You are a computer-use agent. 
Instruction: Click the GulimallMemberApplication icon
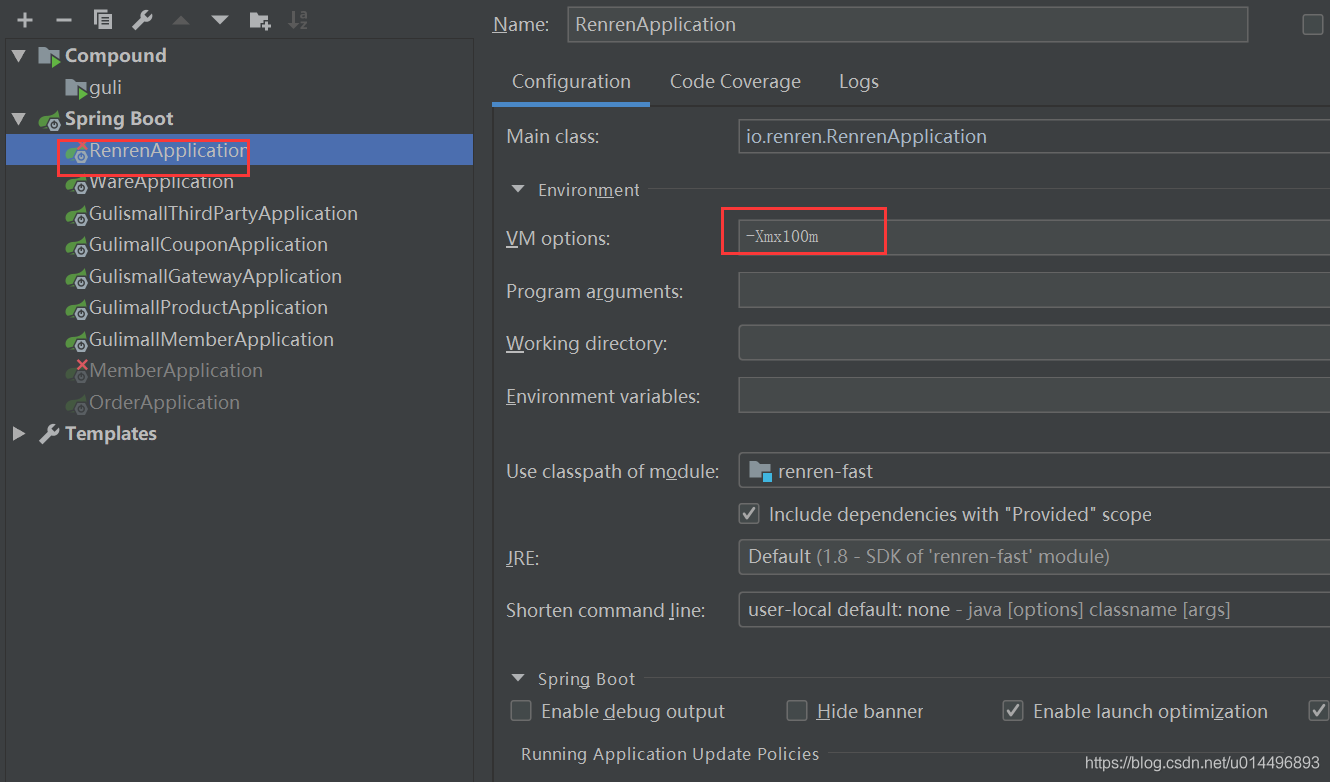(76, 340)
